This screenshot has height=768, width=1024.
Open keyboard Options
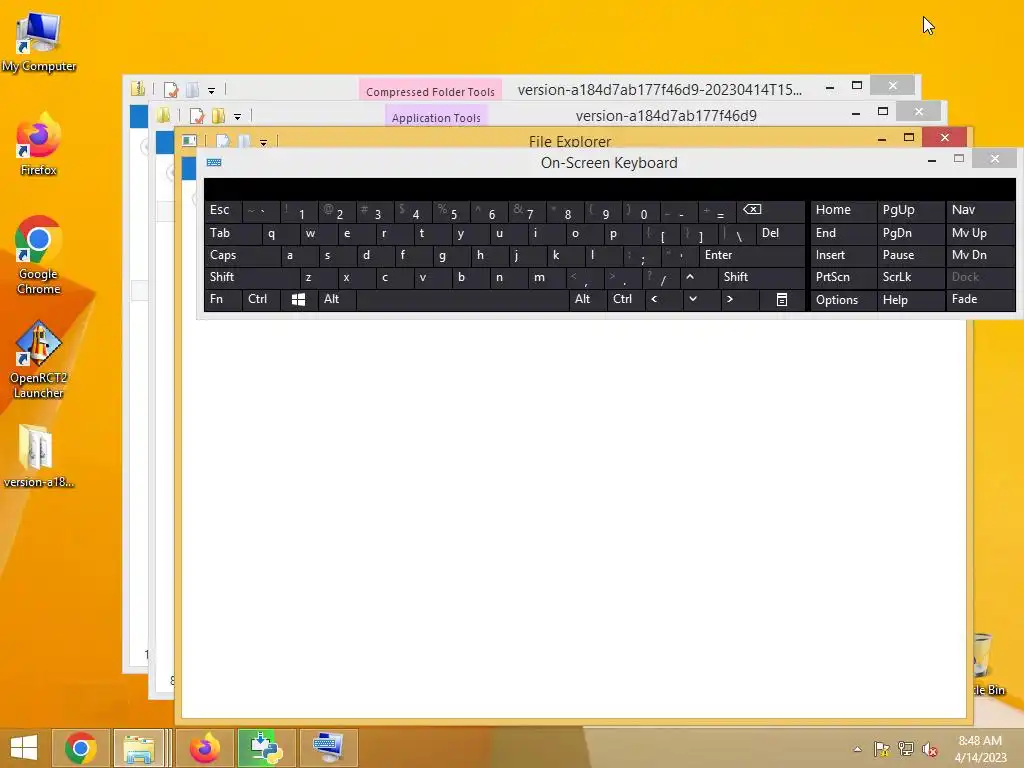[x=843, y=300]
